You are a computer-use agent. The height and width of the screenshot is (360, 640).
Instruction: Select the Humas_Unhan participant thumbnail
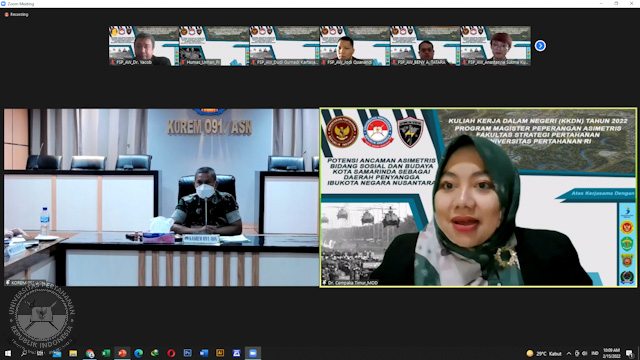point(214,46)
